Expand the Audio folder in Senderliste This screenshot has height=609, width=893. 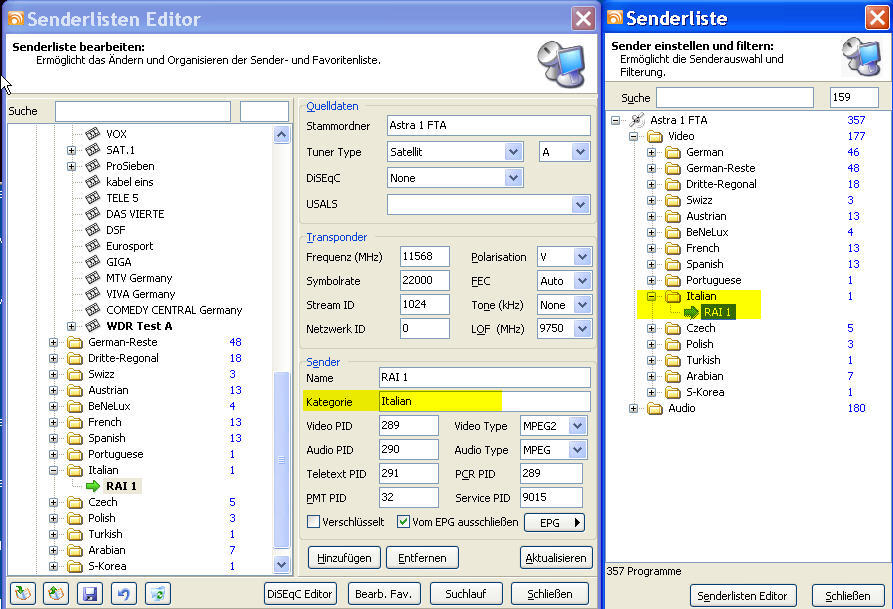(633, 408)
